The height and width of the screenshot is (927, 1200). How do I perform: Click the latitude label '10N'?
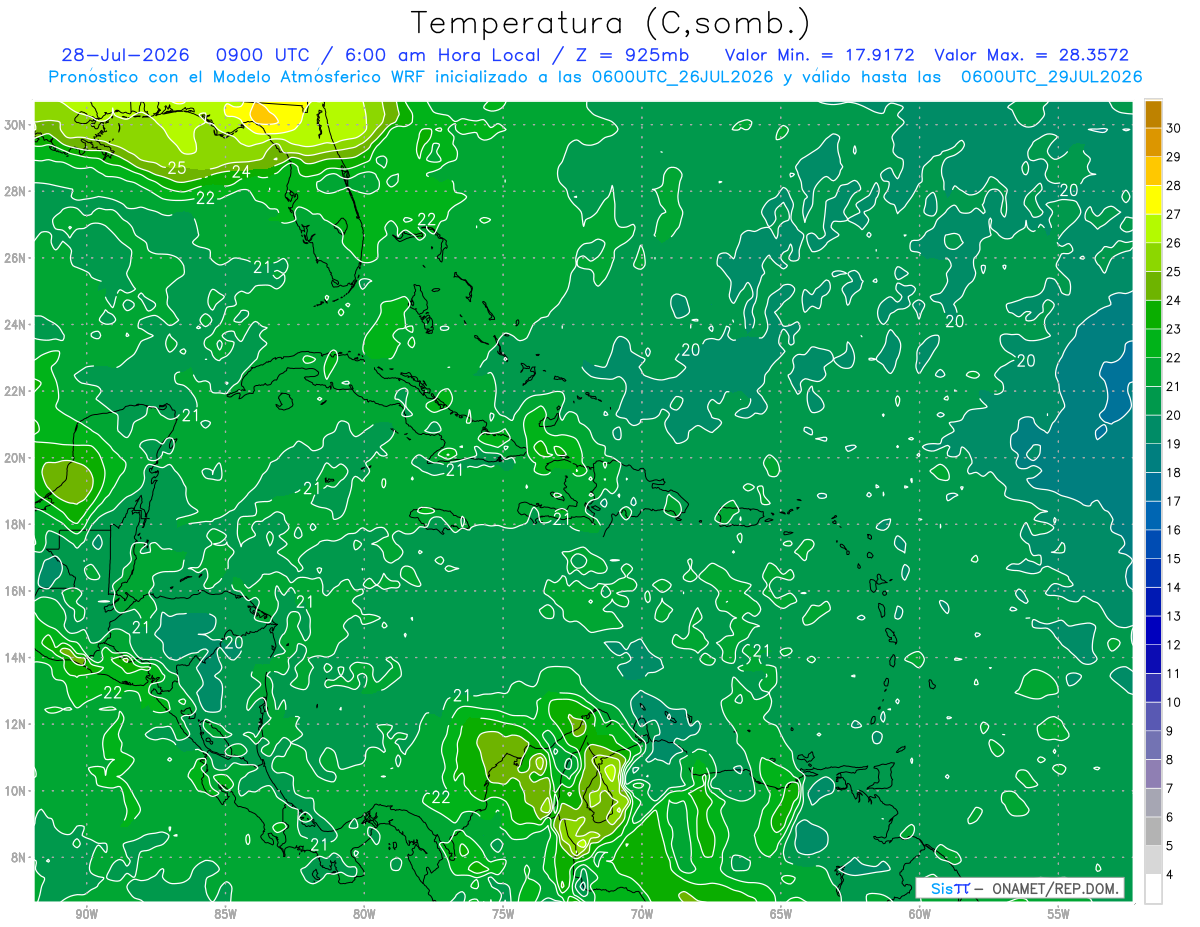(15, 791)
